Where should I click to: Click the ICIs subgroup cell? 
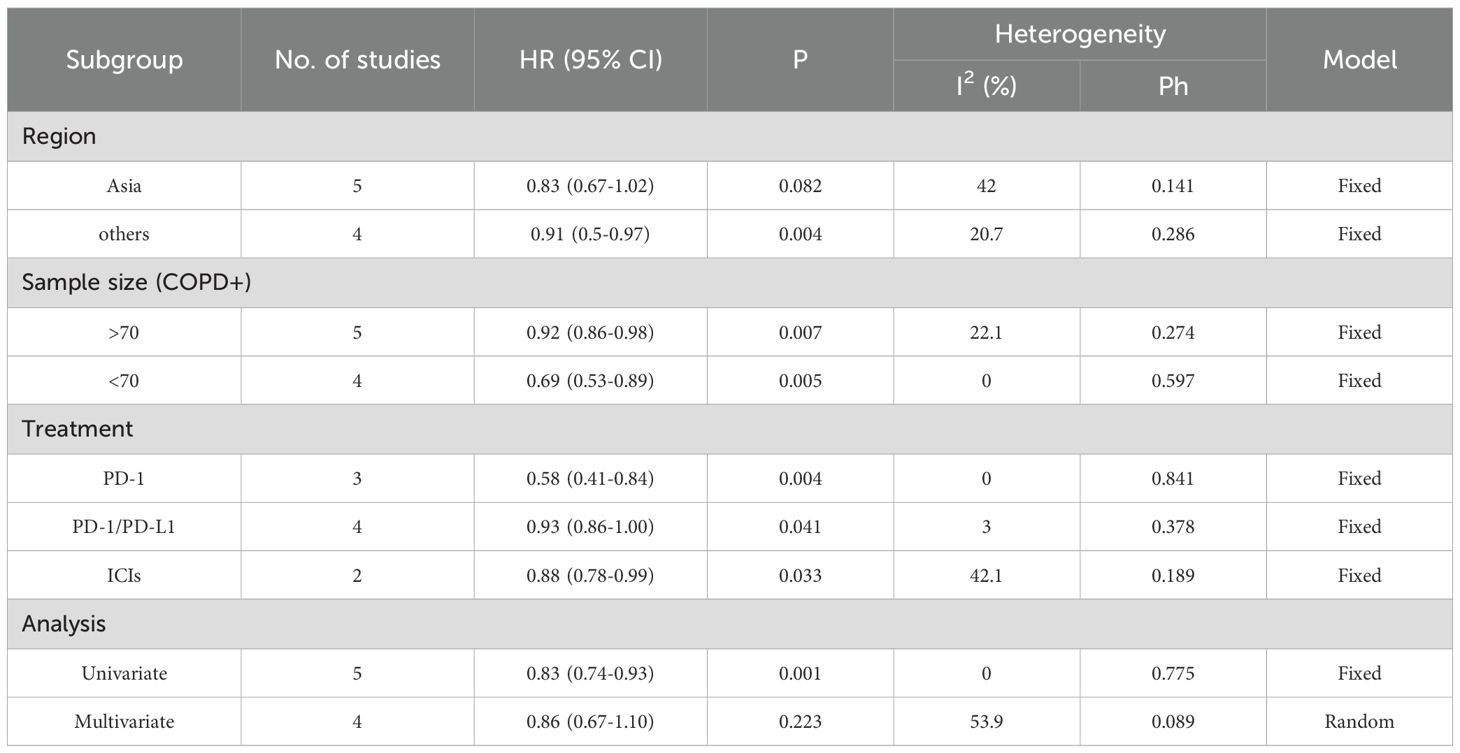(124, 576)
